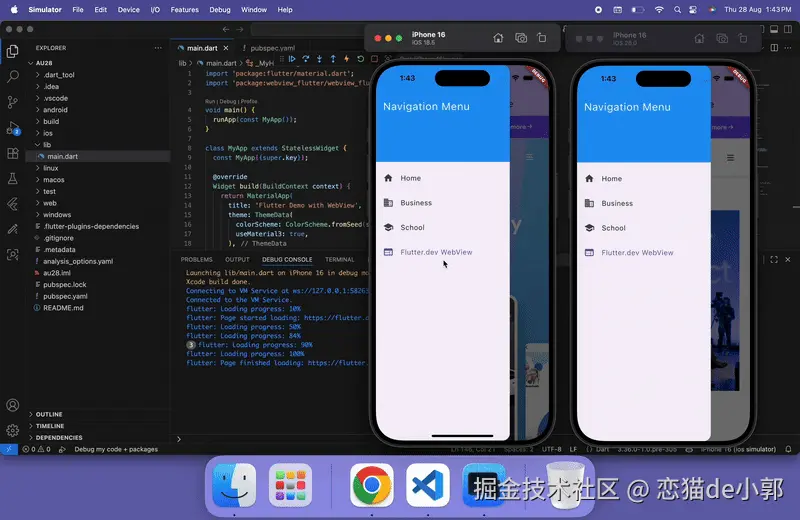Viewport: 800px width, 520px height.
Task: Open pubspec.yaml in the explorer
Action: pos(65,296)
